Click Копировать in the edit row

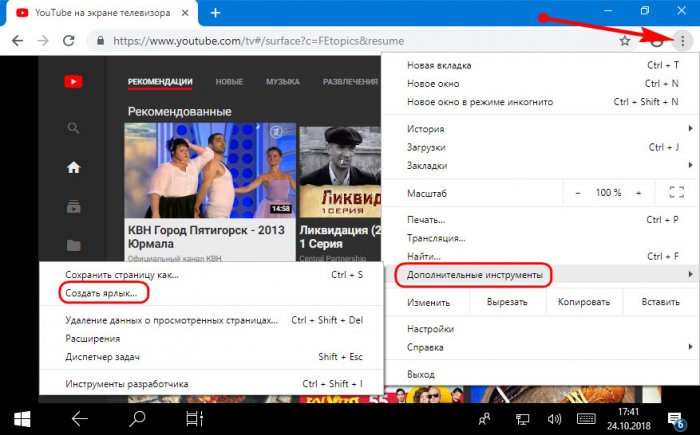click(584, 302)
